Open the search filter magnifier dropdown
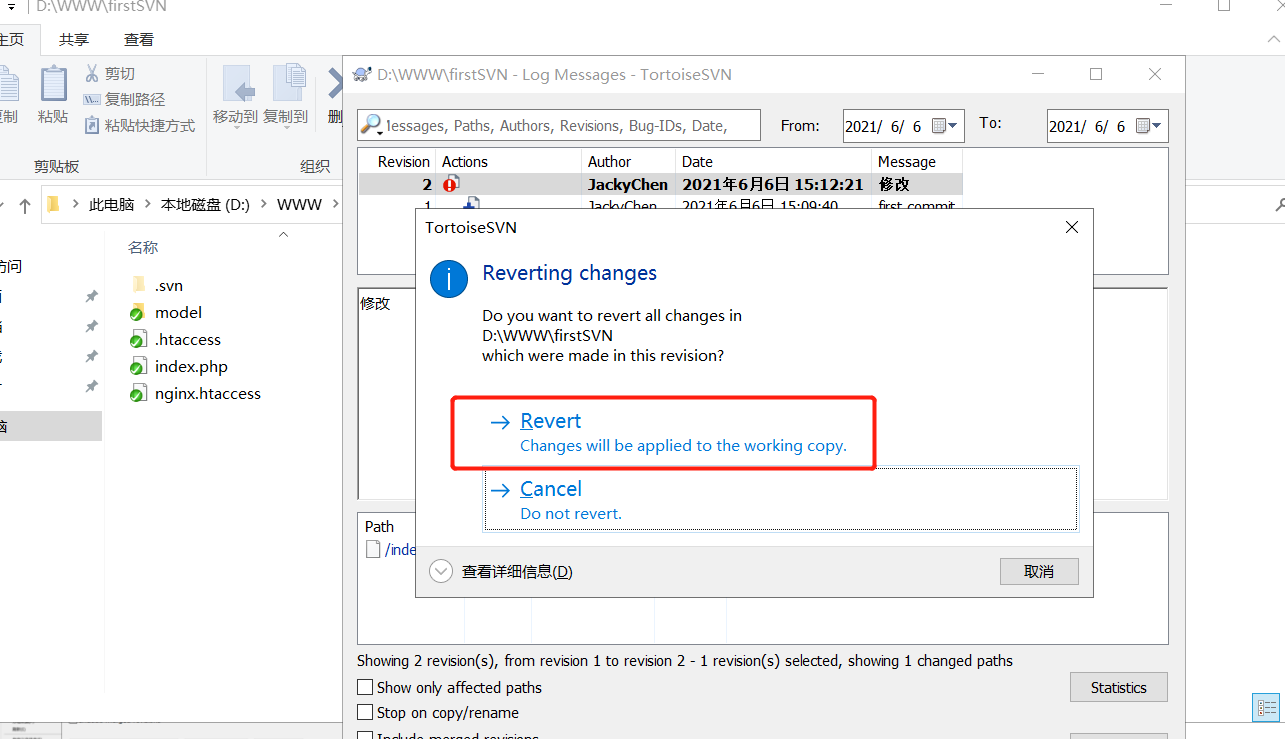The height and width of the screenshot is (739, 1285). [x=371, y=125]
